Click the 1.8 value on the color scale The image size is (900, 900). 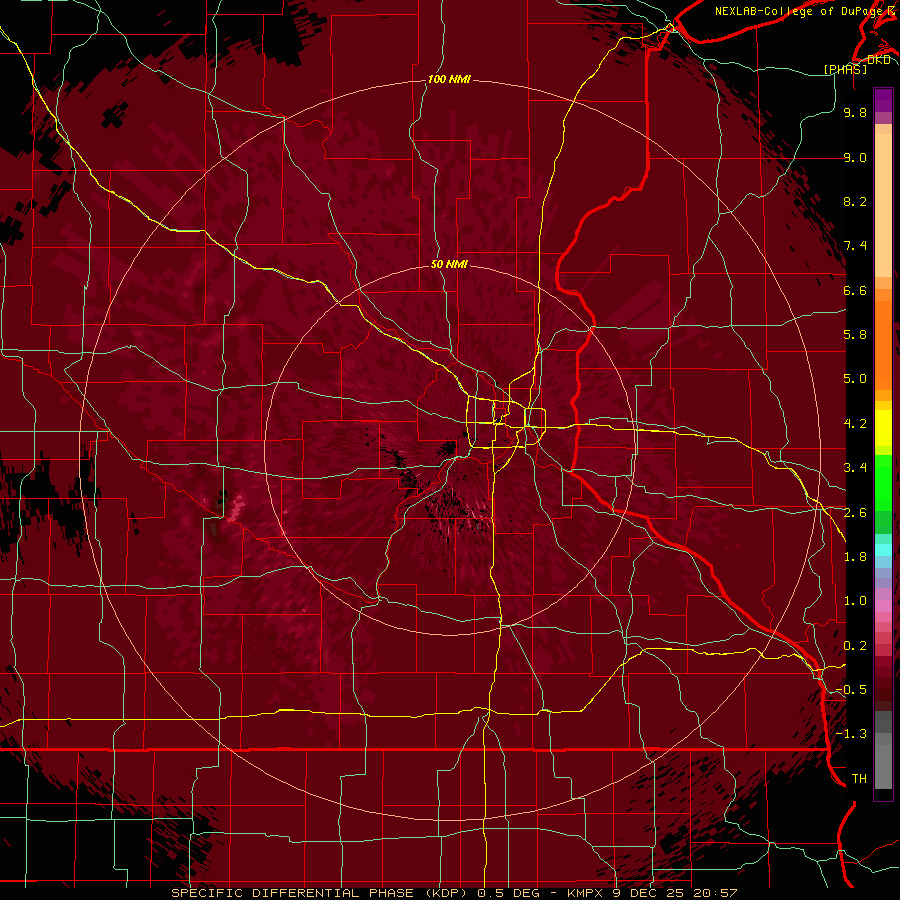[x=855, y=557]
